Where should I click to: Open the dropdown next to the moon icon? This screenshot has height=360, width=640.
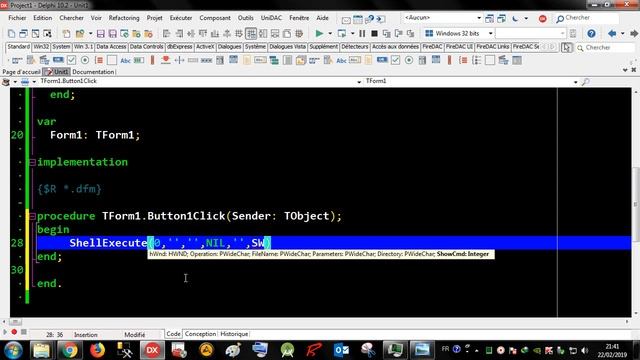526,18
